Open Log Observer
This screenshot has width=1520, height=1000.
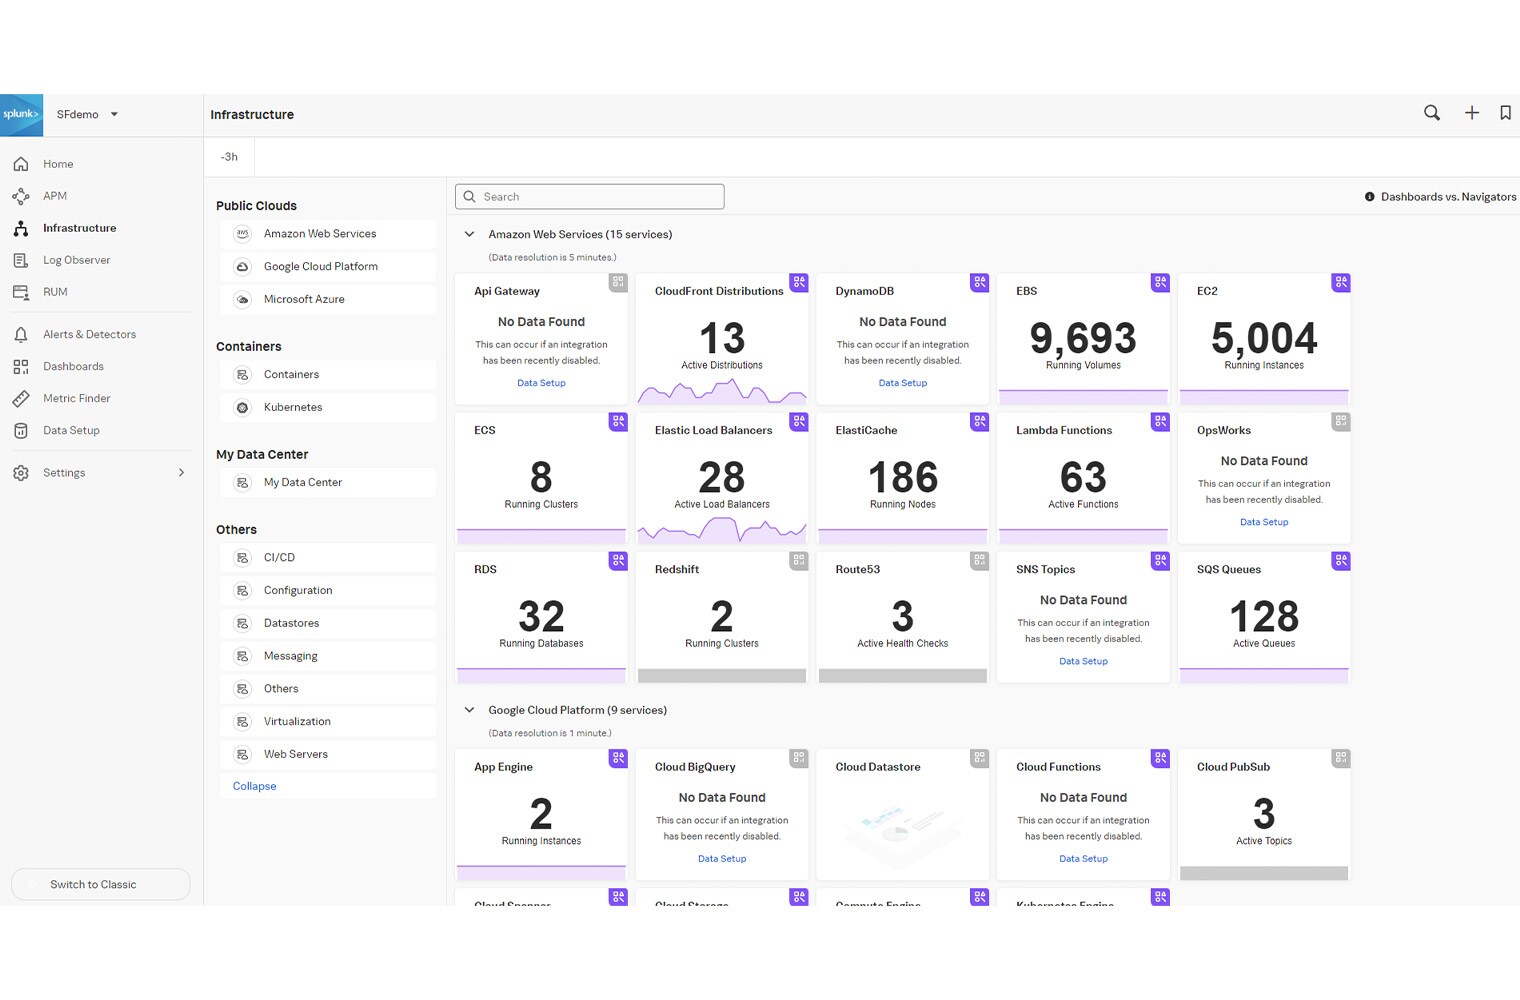[76, 260]
